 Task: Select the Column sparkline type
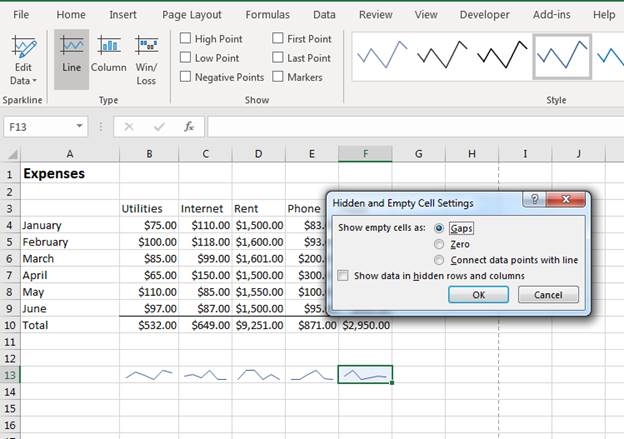109,54
